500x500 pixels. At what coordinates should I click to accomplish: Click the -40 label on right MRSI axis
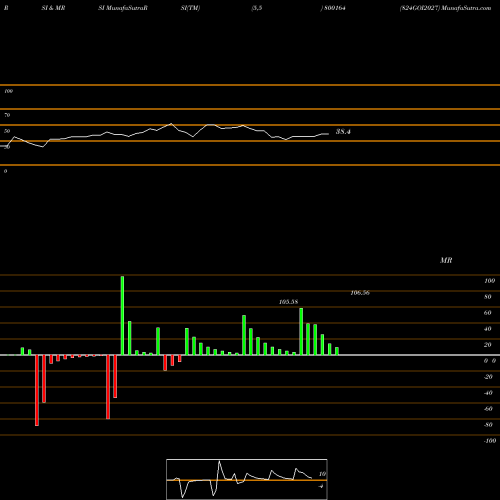pos(488,393)
